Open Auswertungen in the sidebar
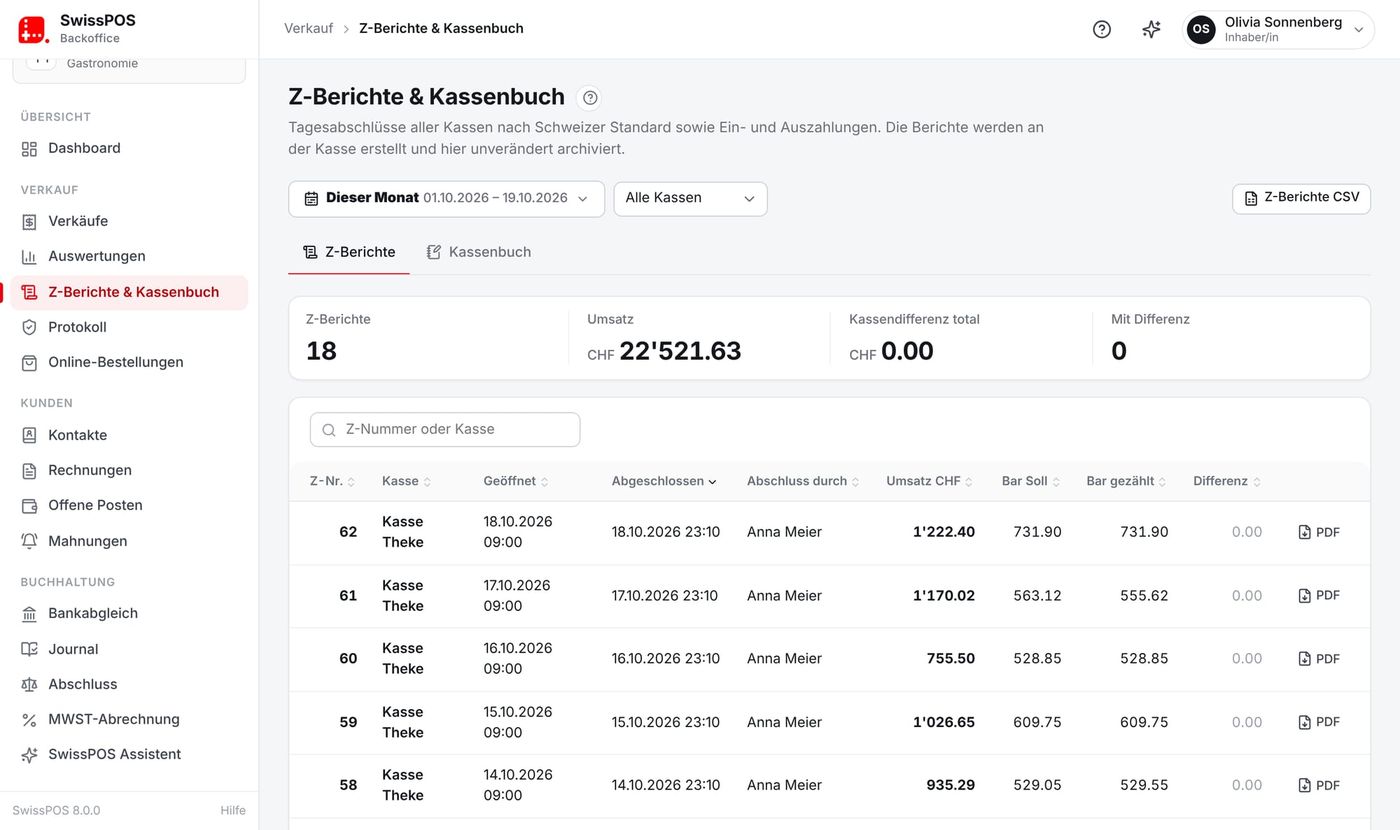Image resolution: width=1400 pixels, height=830 pixels. 129,256
